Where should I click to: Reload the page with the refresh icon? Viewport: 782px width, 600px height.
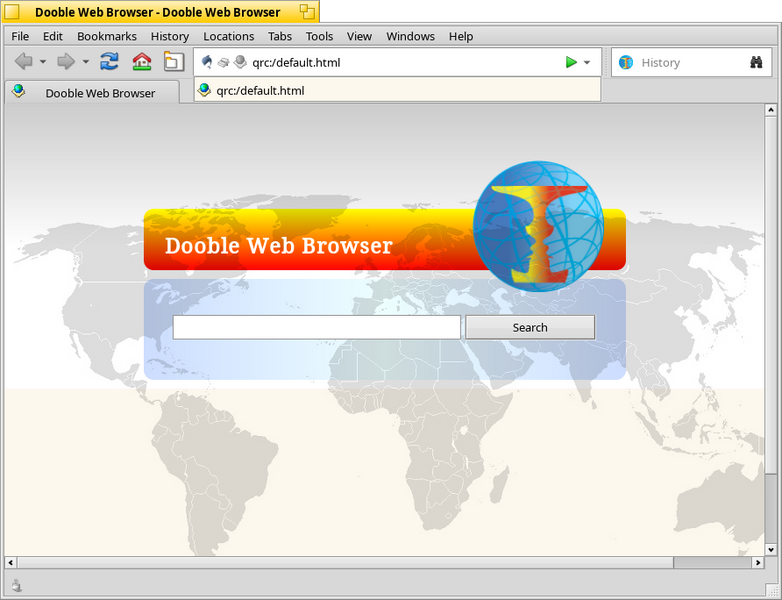point(110,62)
